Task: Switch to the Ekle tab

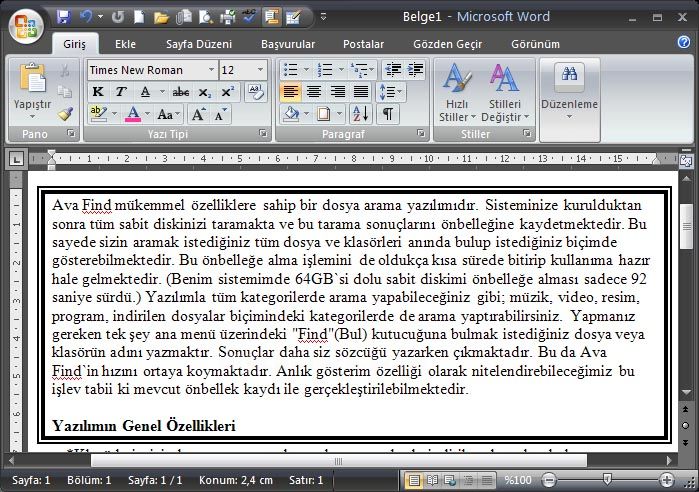Action: [125, 44]
